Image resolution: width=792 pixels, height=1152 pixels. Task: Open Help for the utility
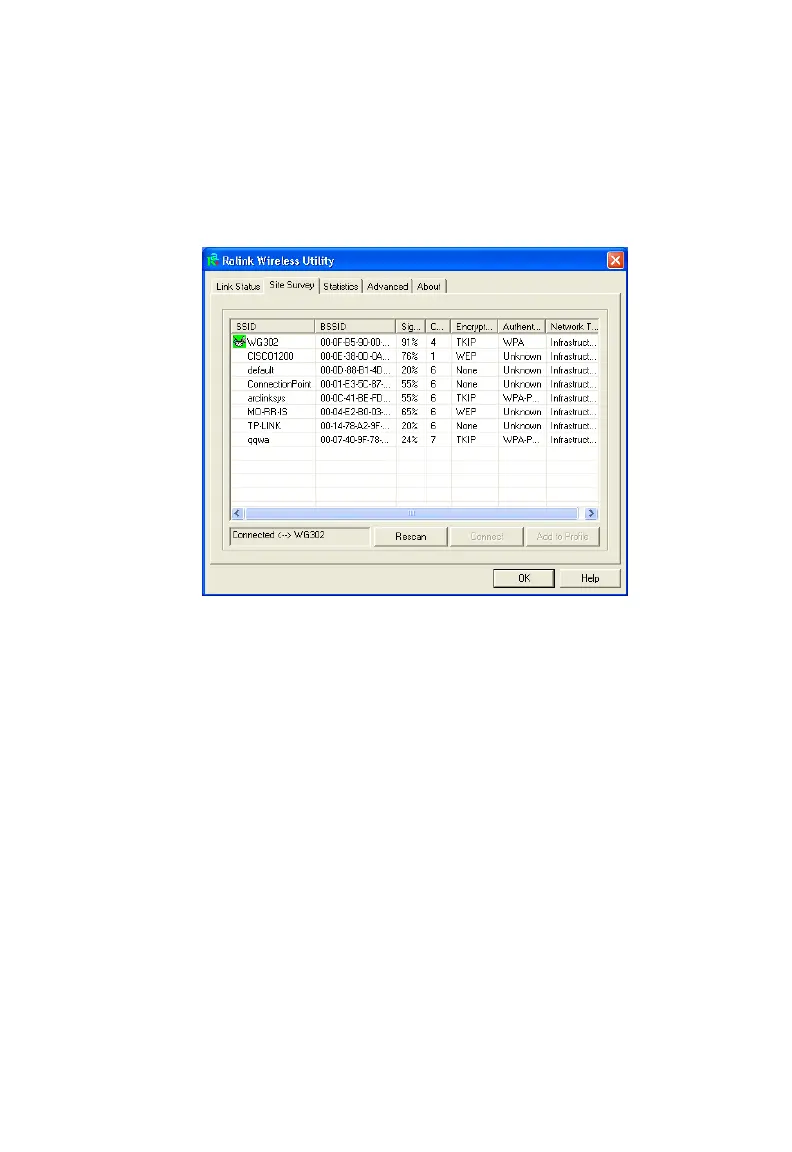pos(590,579)
